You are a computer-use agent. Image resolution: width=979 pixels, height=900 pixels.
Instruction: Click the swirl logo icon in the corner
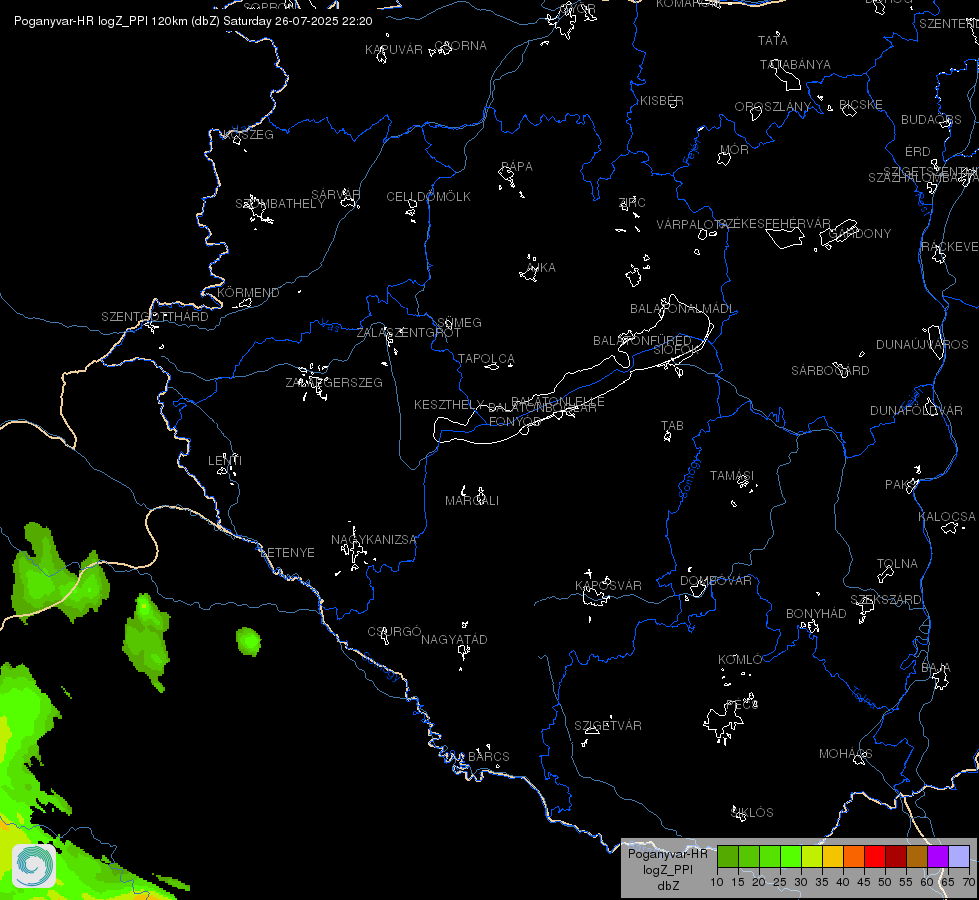34,866
